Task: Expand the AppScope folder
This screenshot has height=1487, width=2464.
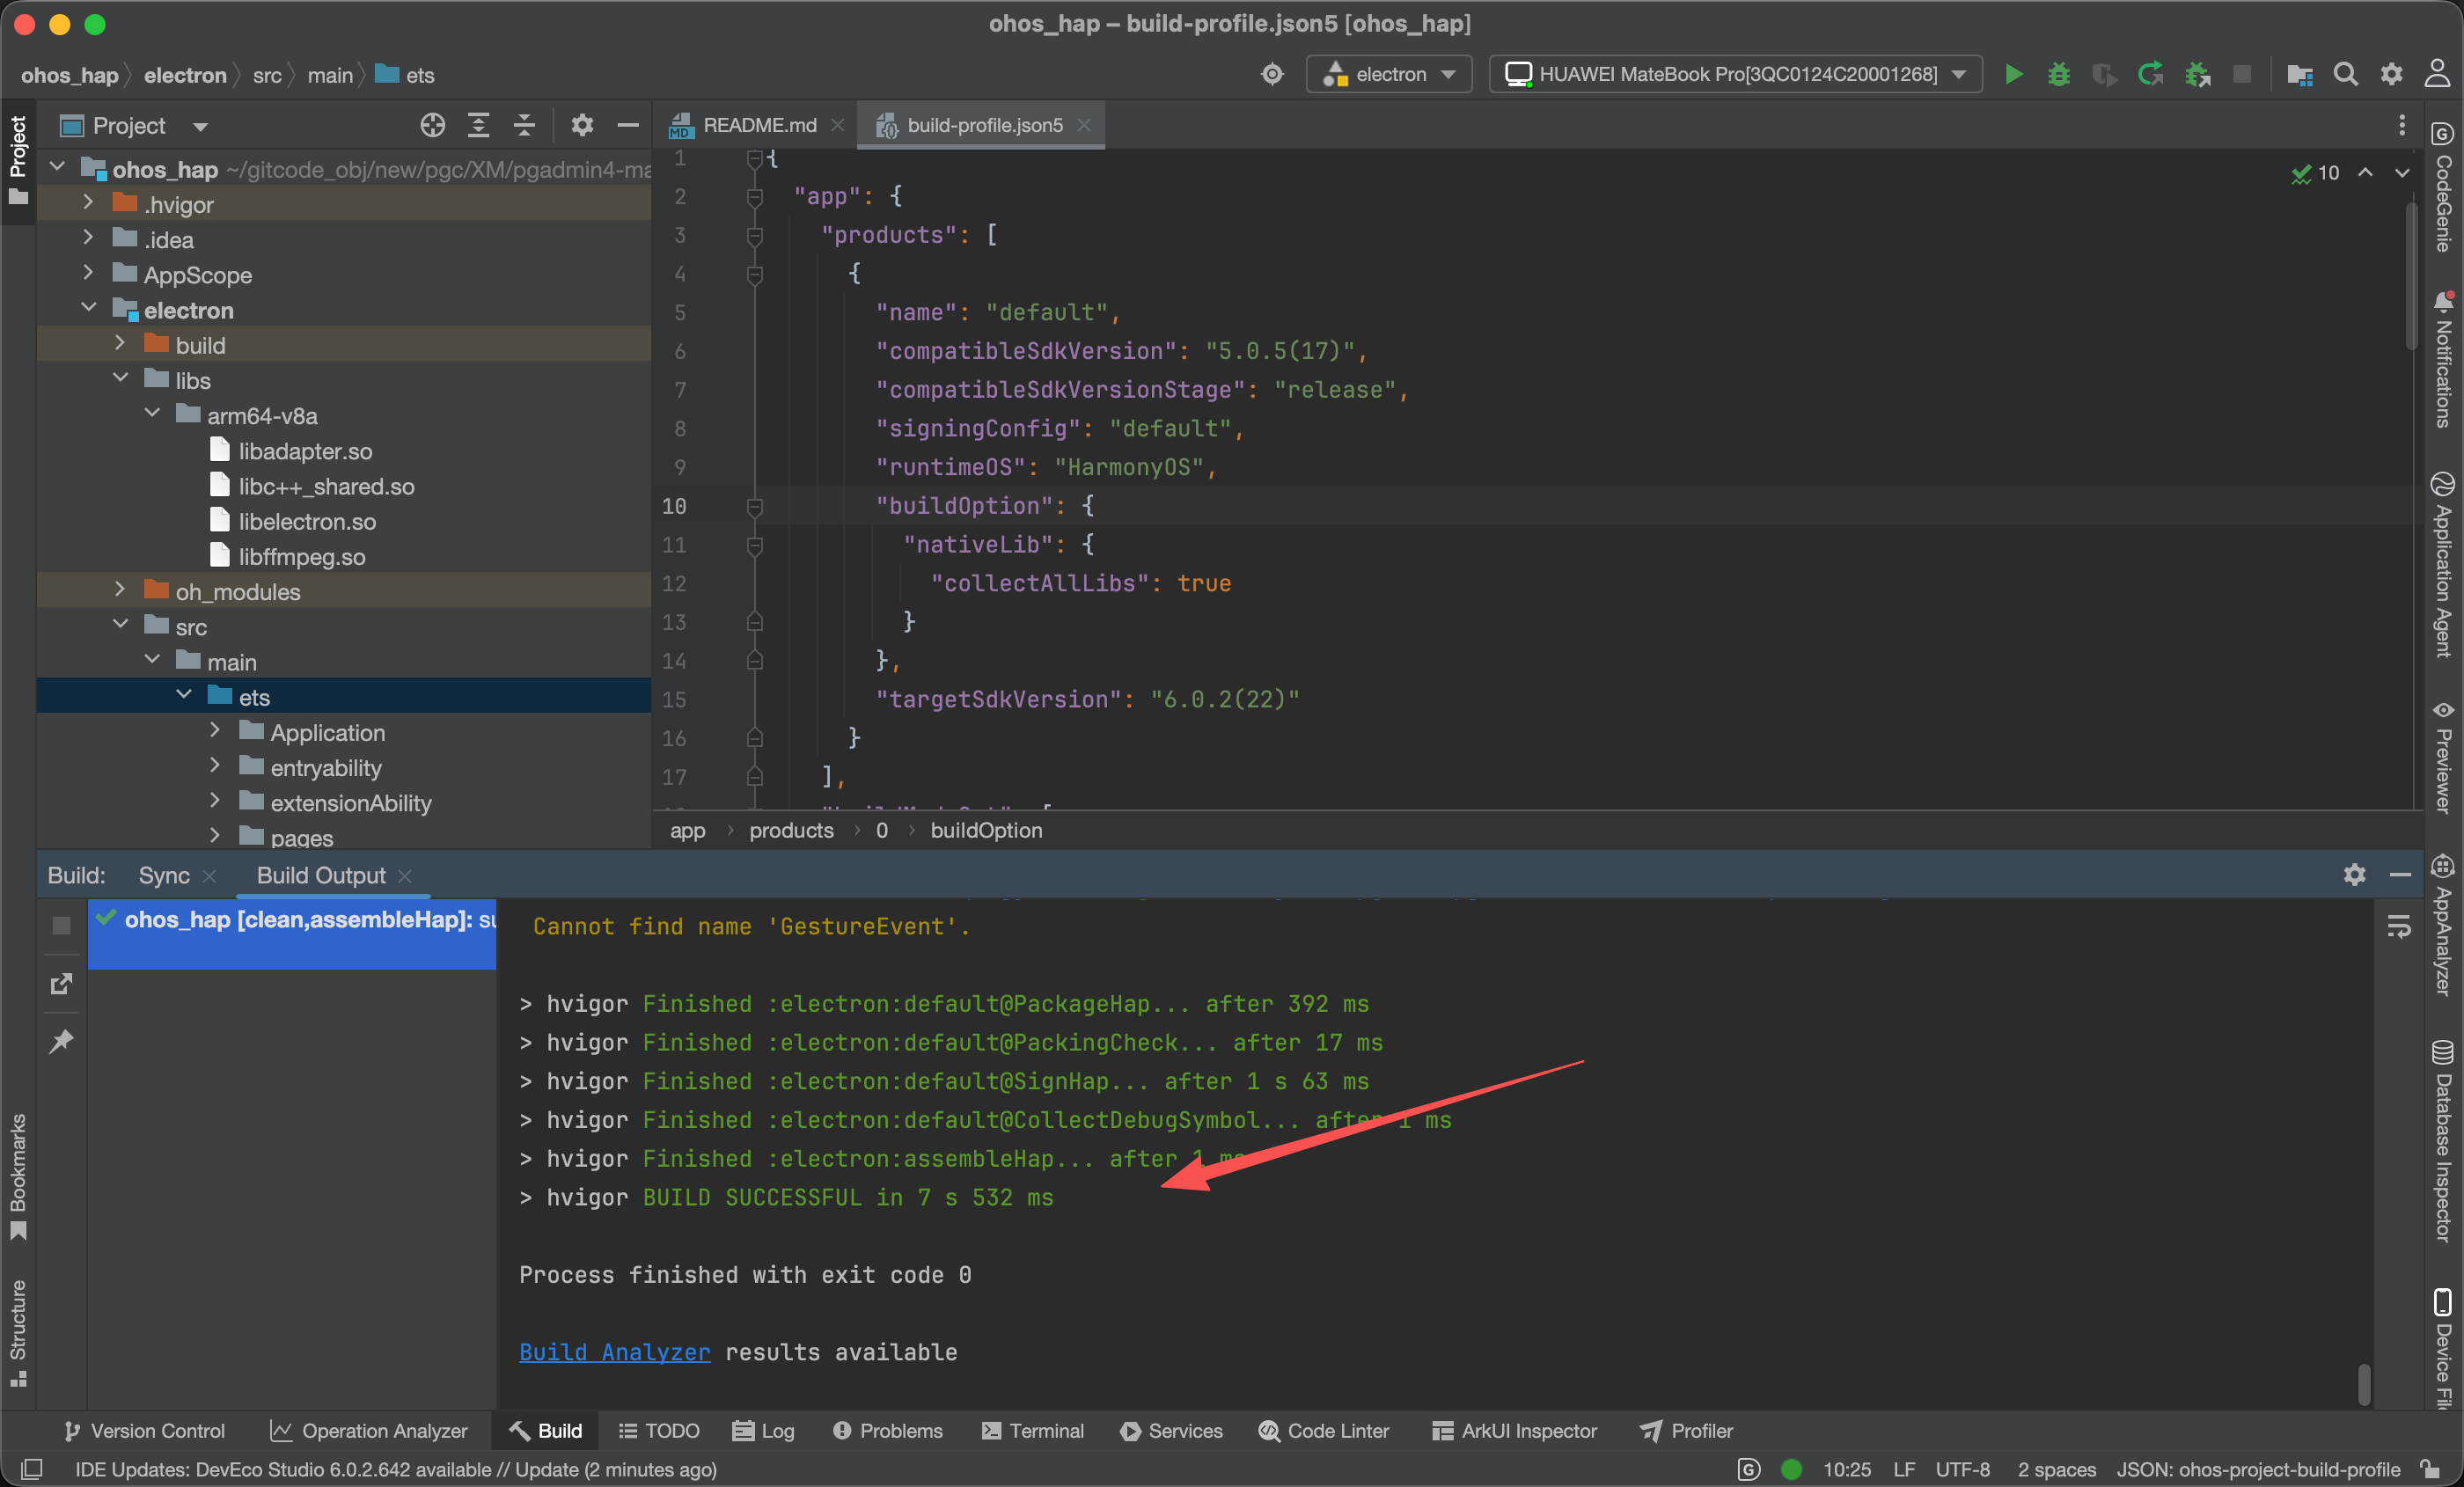Action: click(88, 273)
